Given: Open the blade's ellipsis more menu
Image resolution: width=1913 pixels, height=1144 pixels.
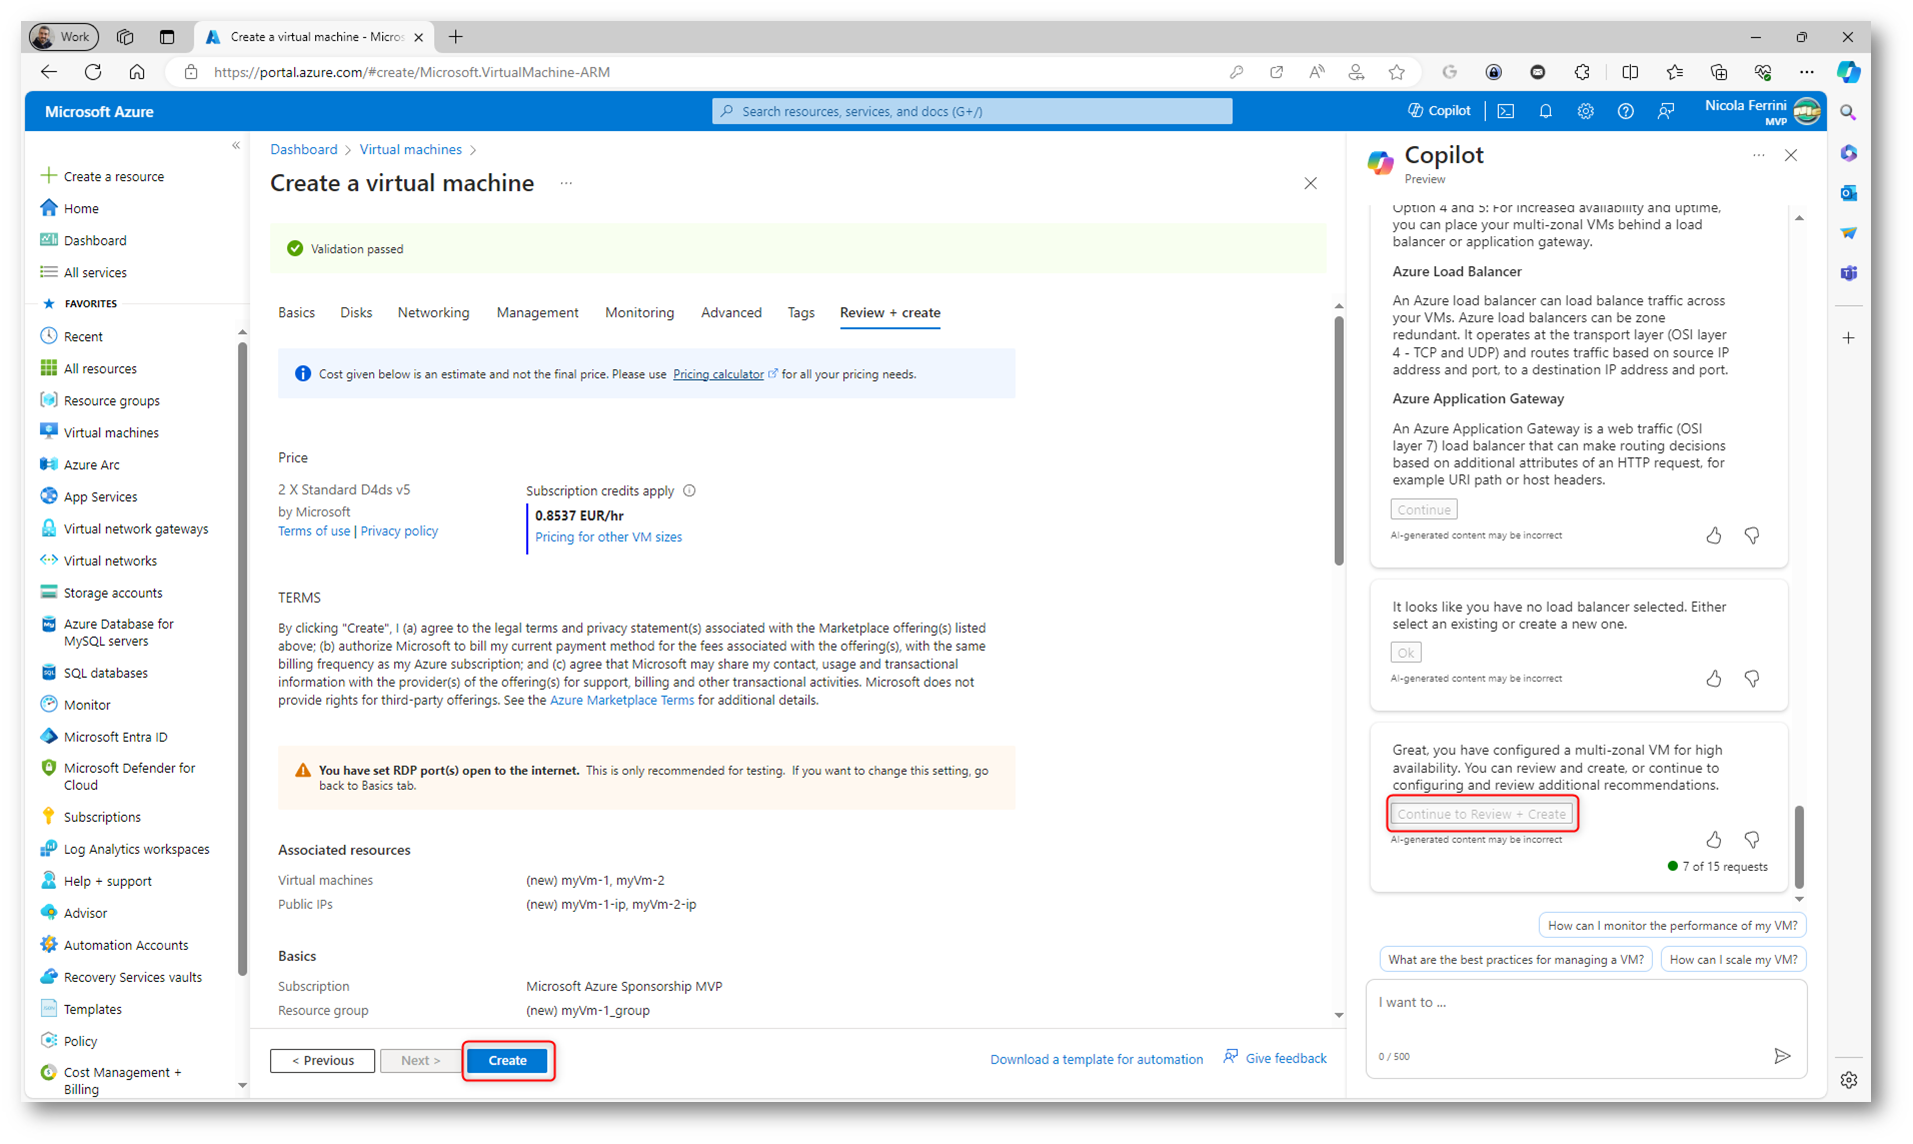Looking at the screenshot, I should click(566, 183).
